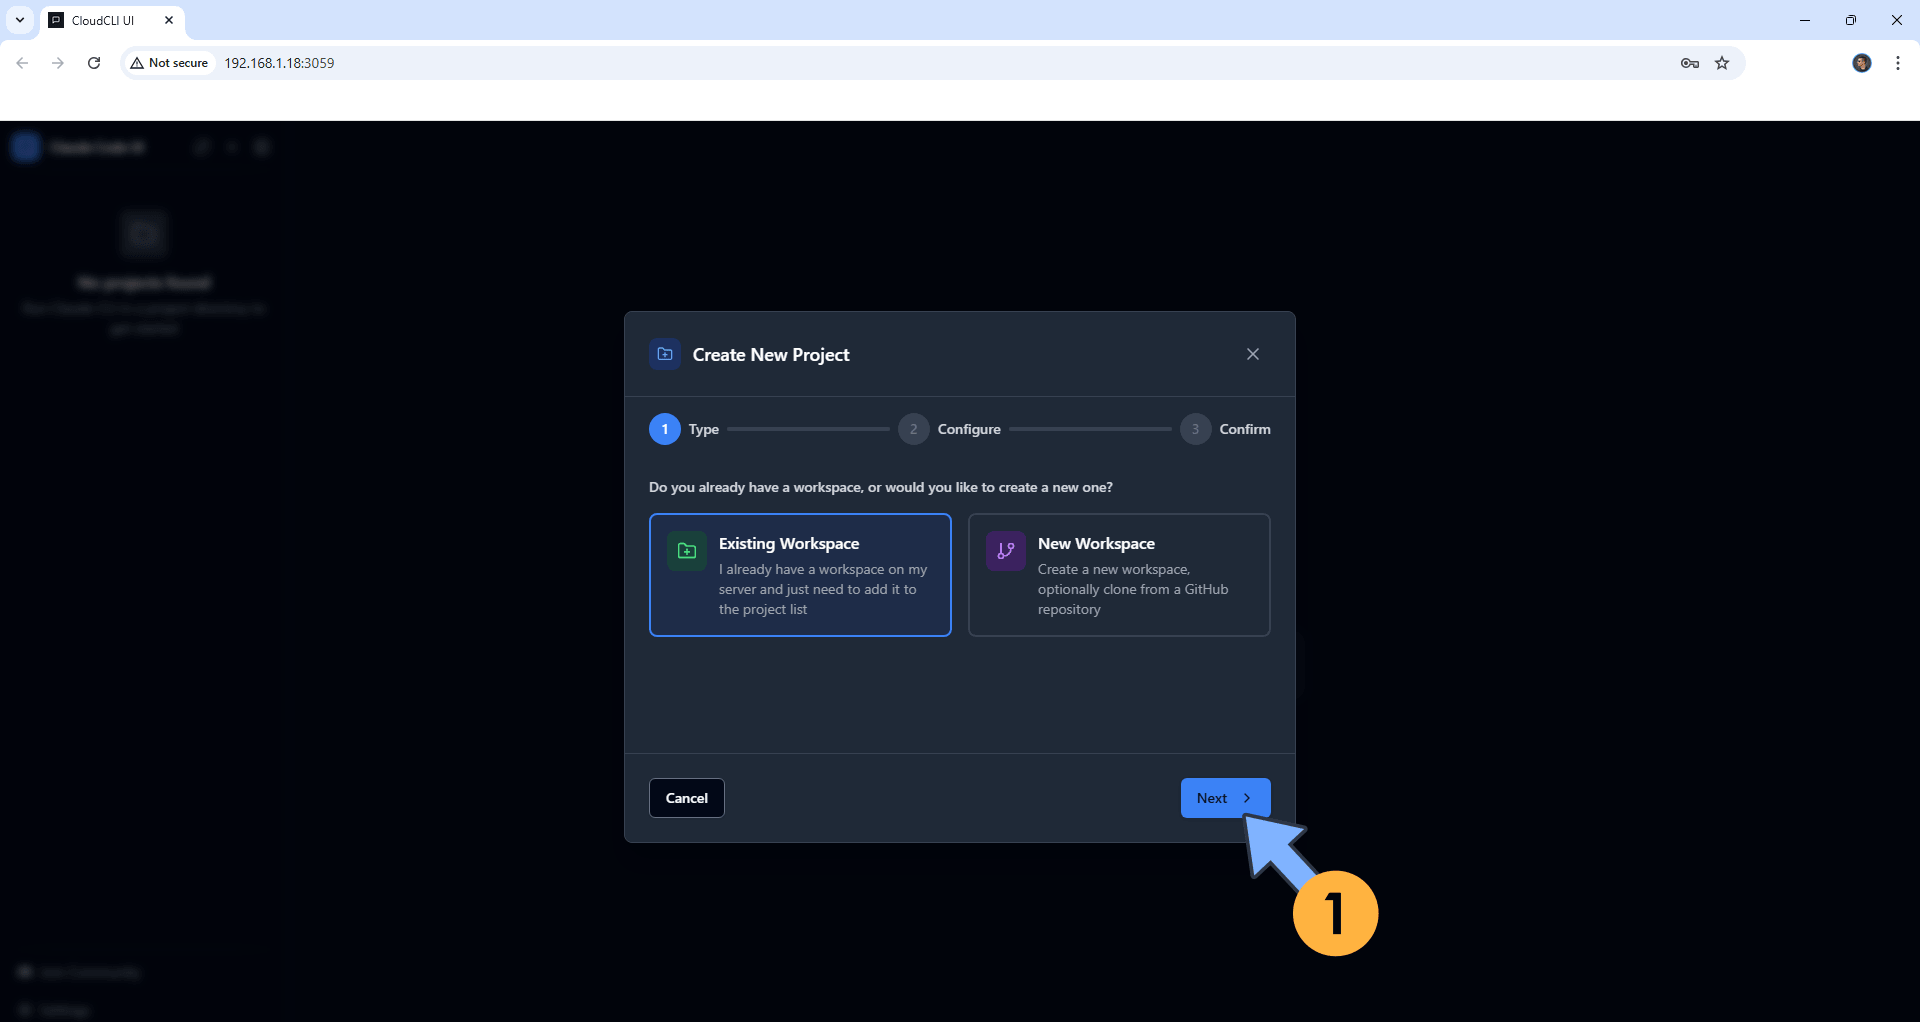Reload the page in the browser
This screenshot has width=1920, height=1022.
(94, 63)
